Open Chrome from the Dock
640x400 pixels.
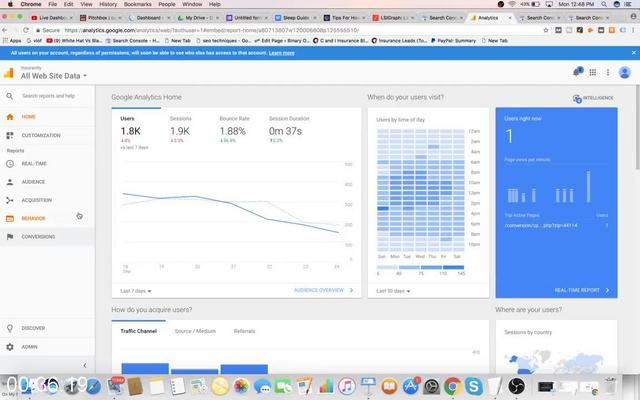click(453, 386)
